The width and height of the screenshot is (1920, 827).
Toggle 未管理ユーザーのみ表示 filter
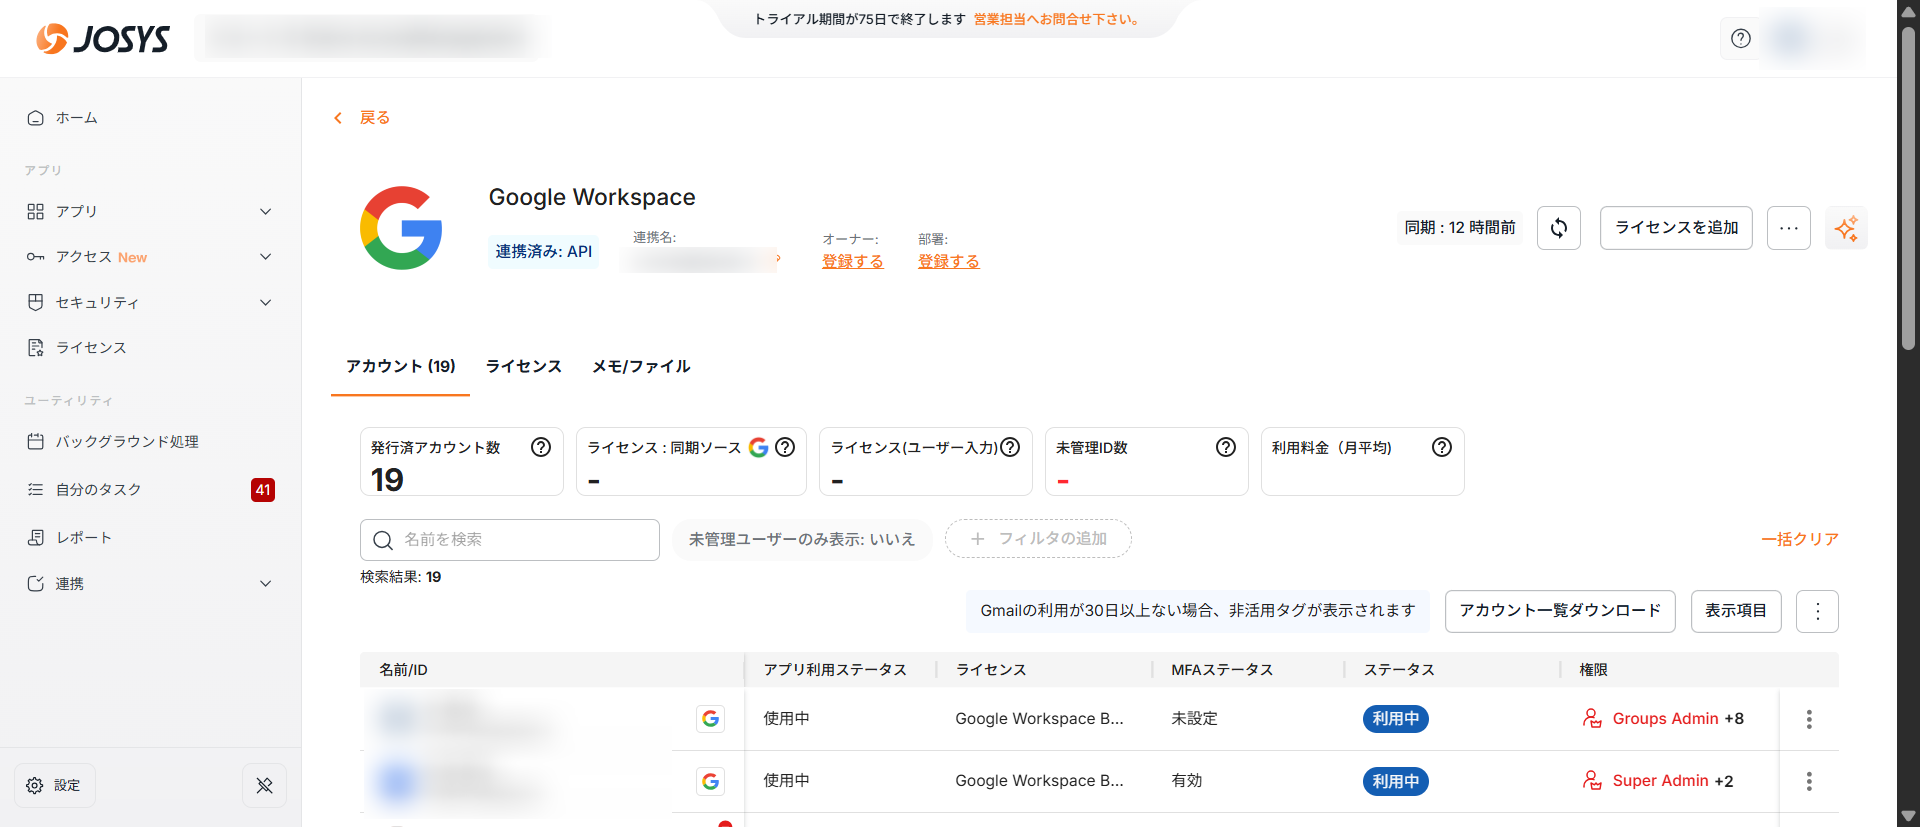pyautogui.click(x=801, y=539)
